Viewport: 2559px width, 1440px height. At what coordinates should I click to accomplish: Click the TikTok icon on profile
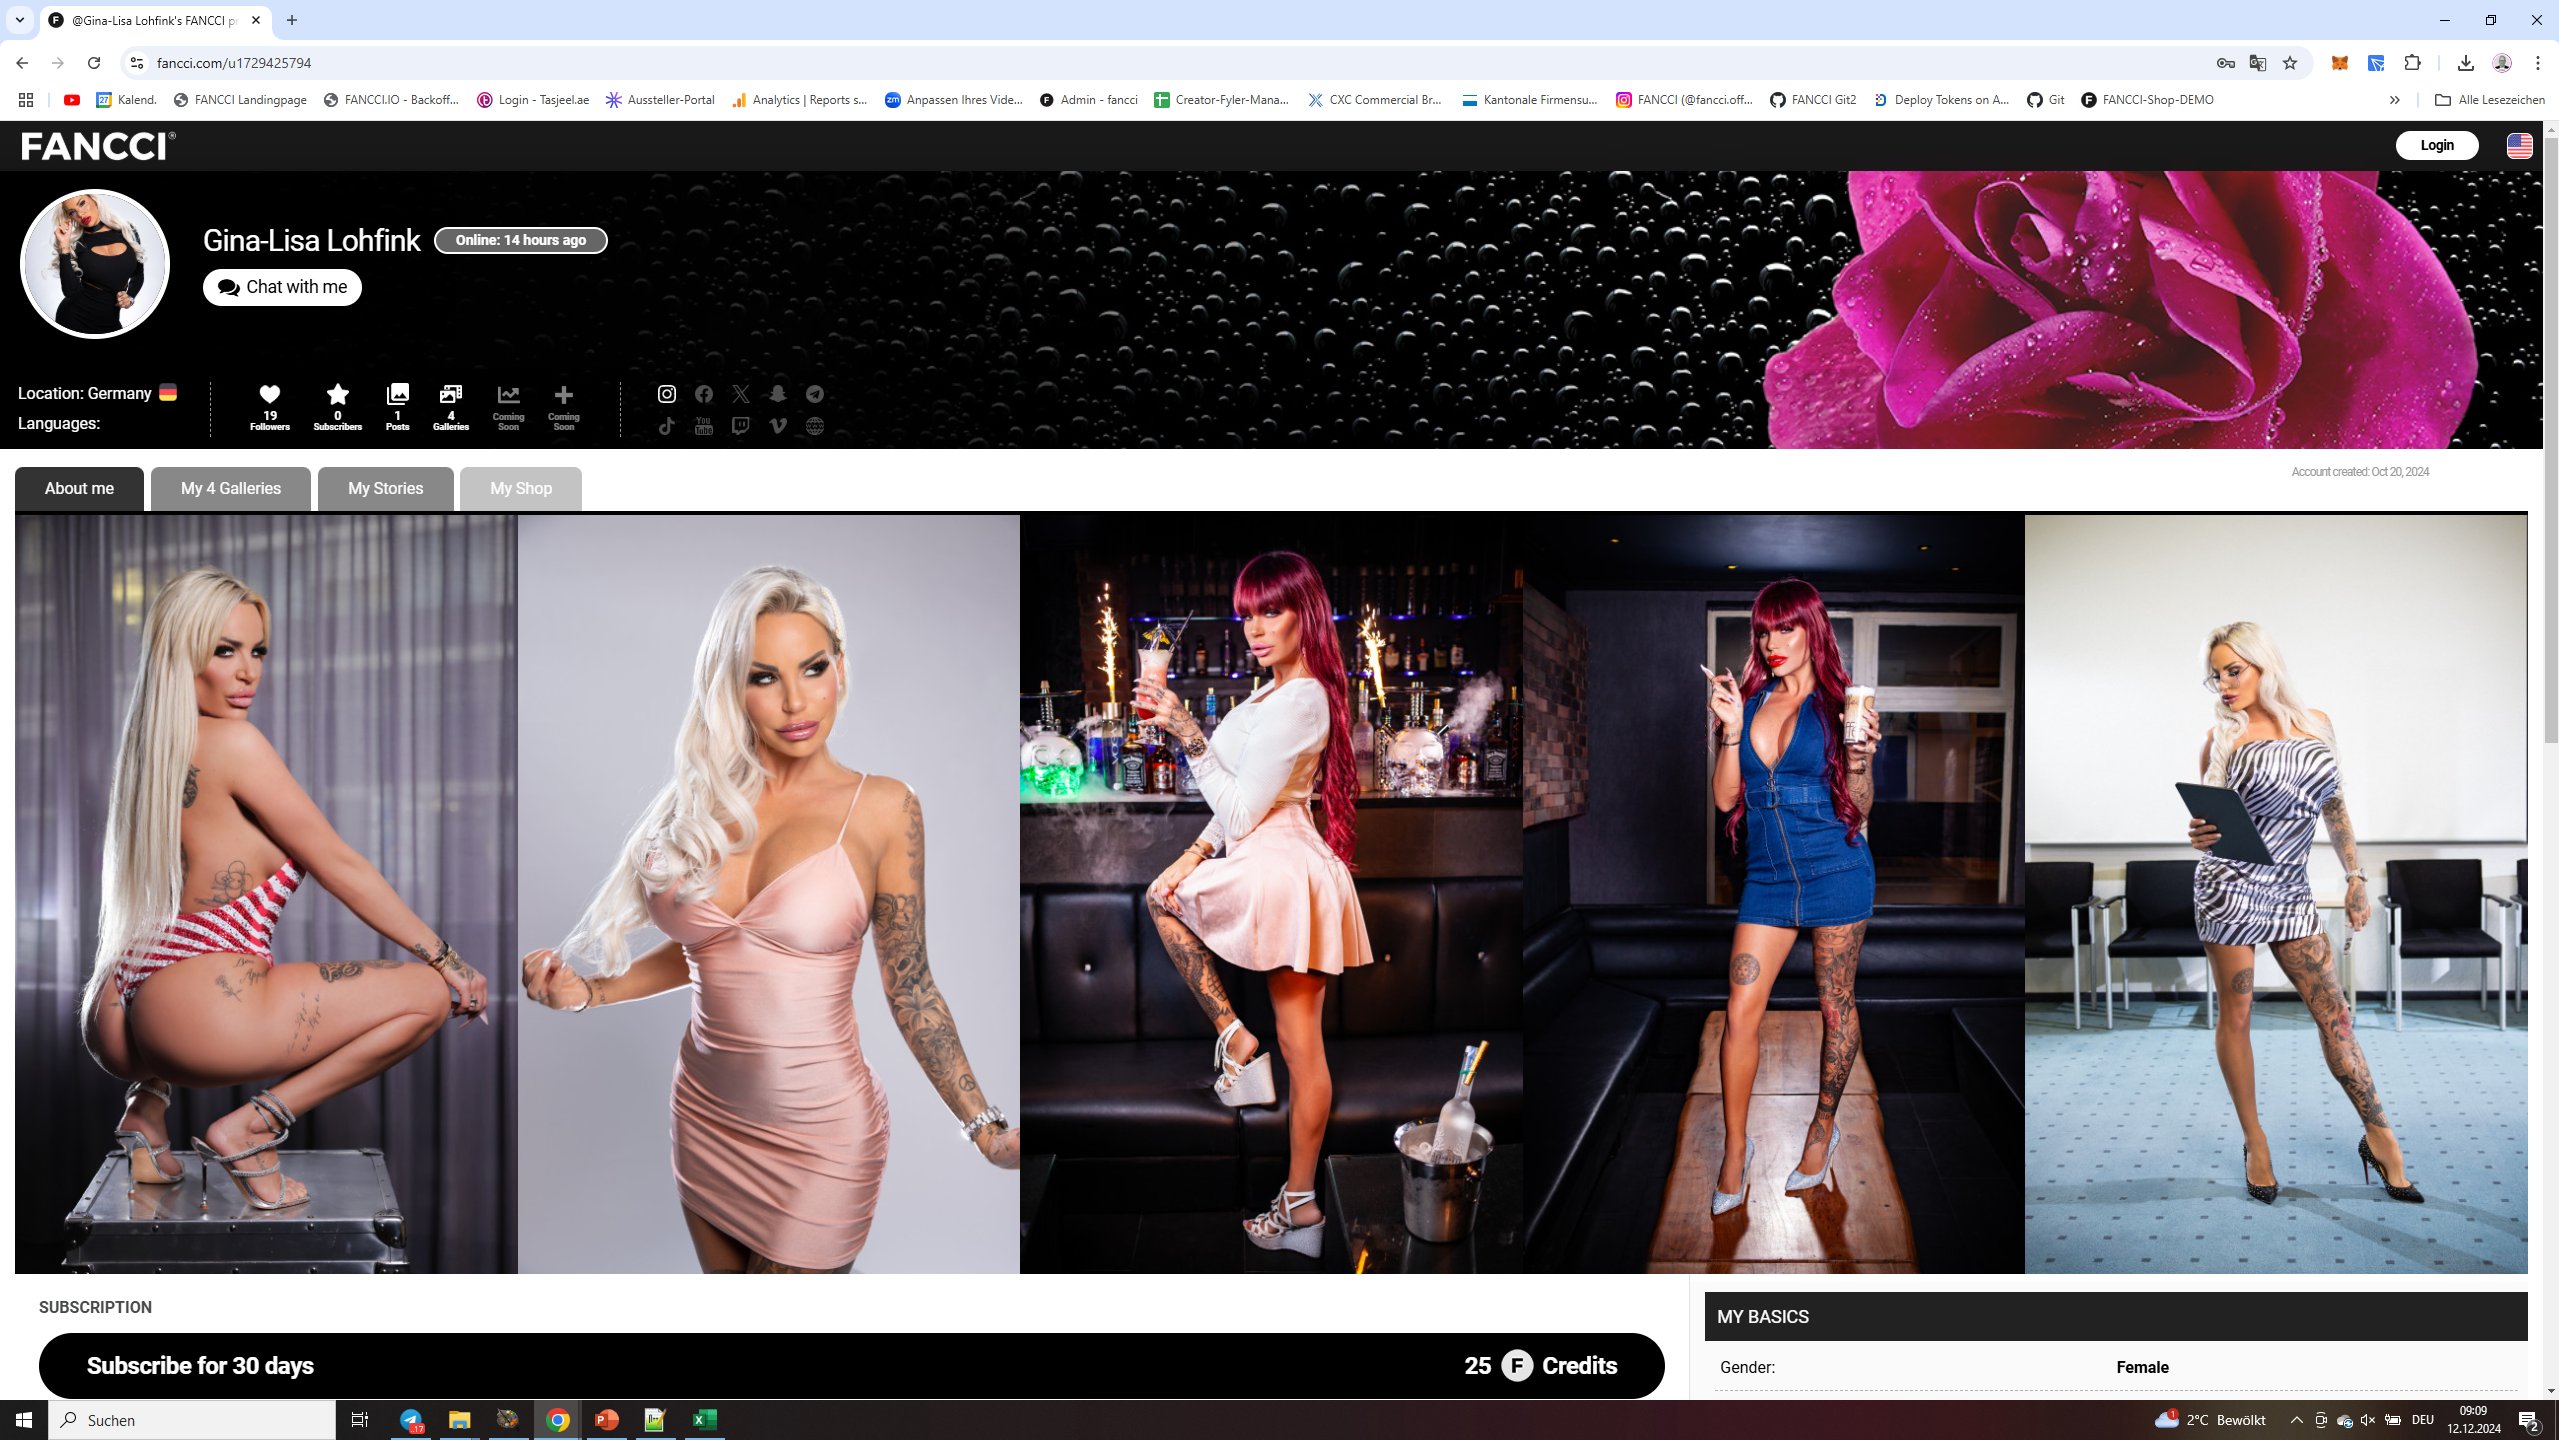(666, 427)
